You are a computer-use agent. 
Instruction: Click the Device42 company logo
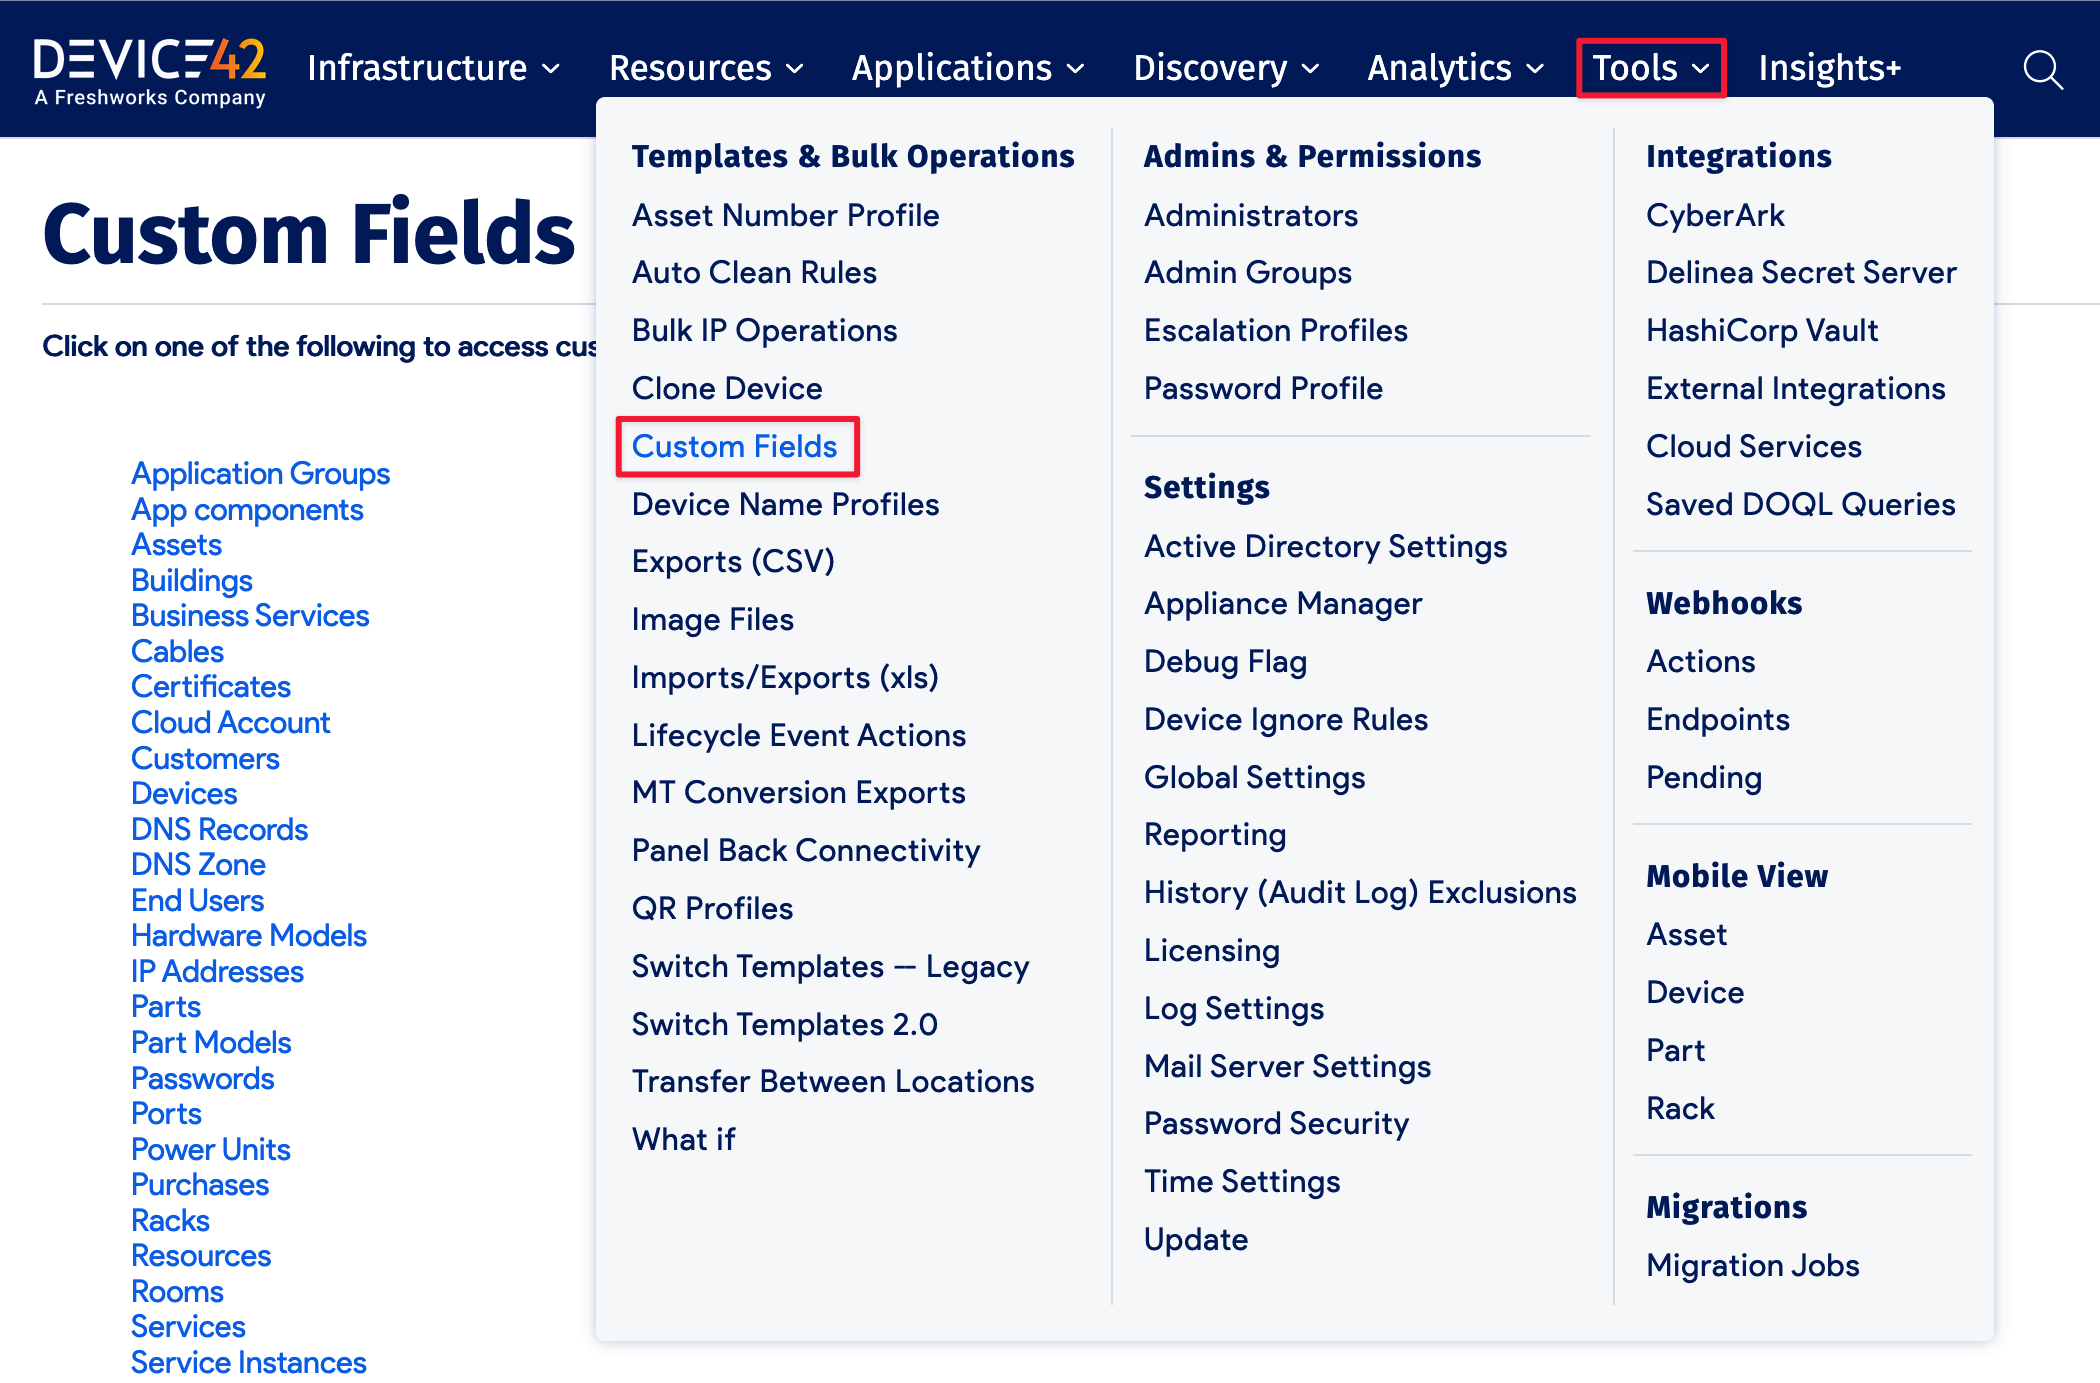[150, 68]
